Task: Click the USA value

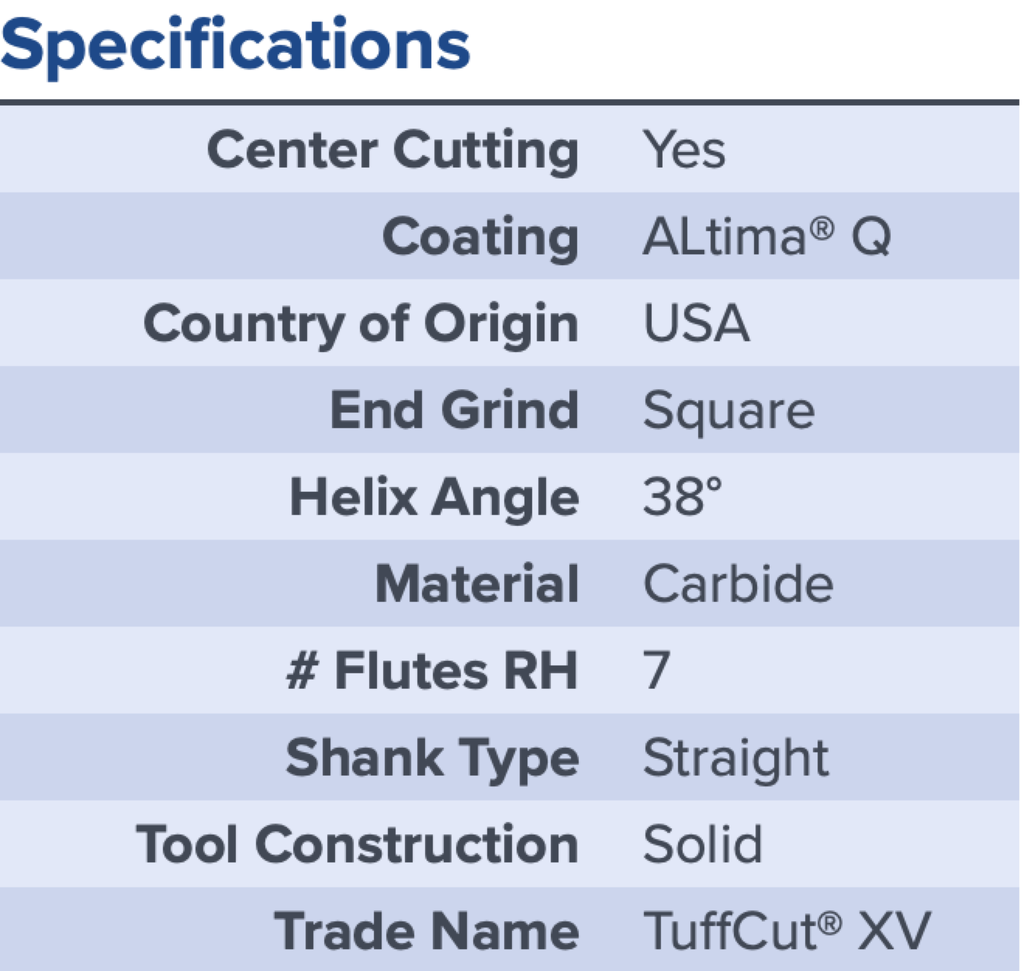Action: [696, 325]
